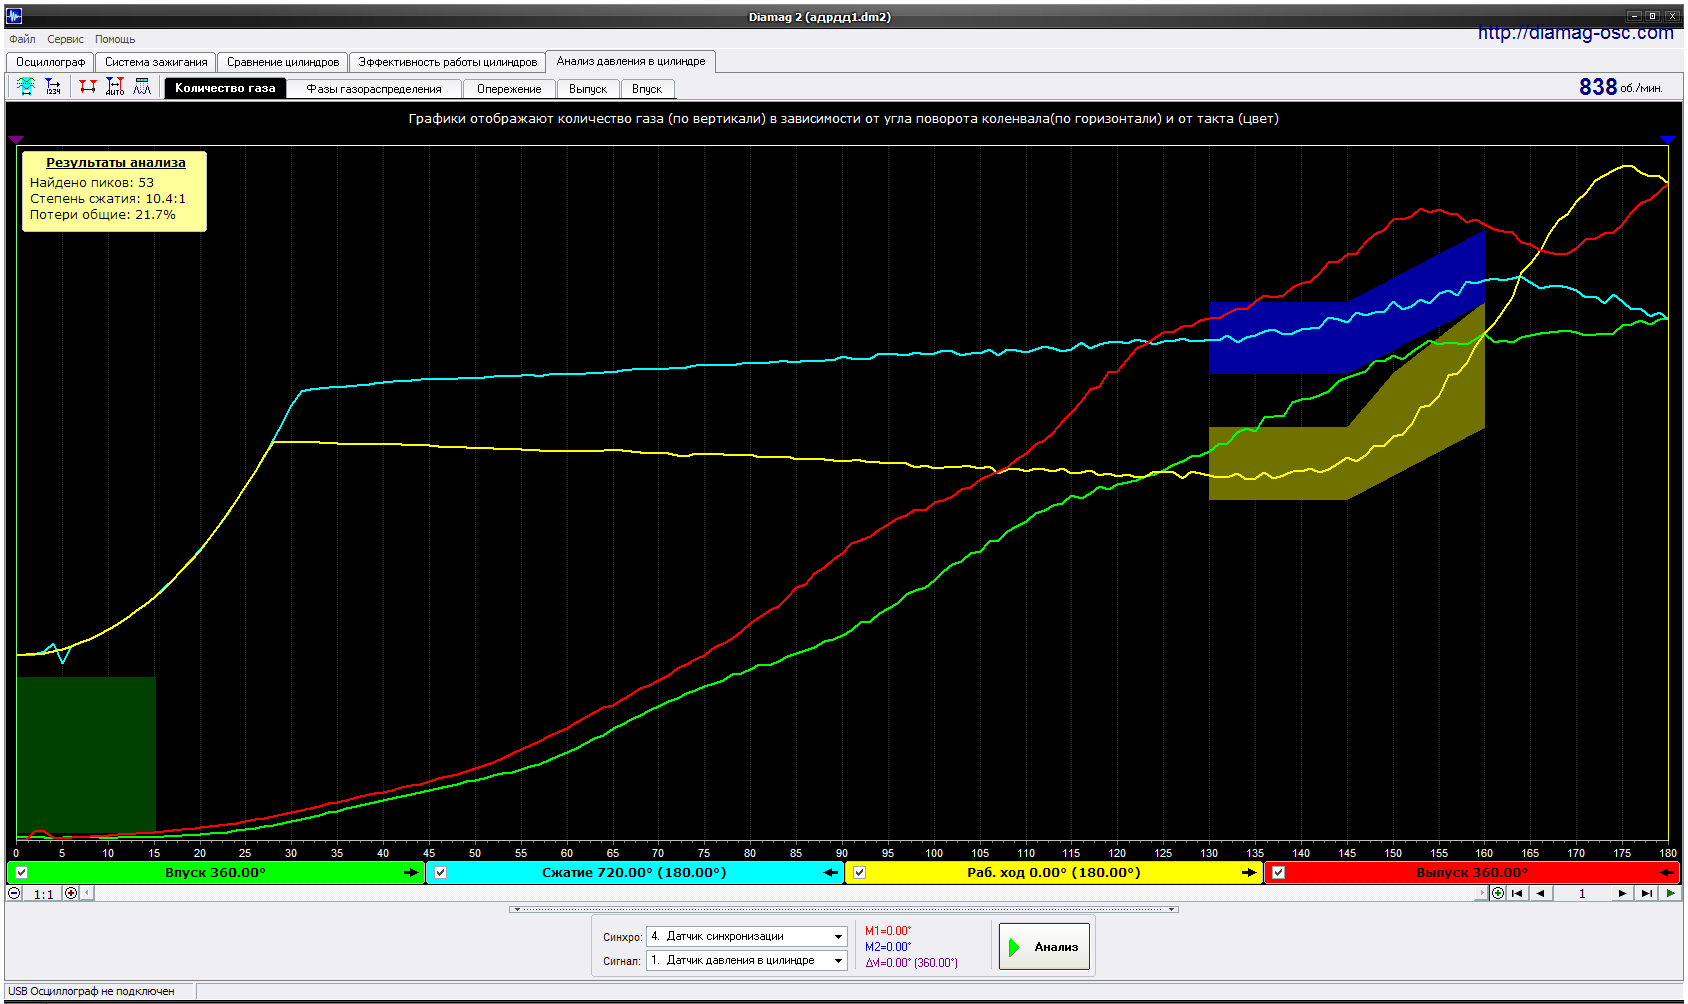
Task: Toggle the Впуск 360.00° checkbox
Action: coord(21,873)
